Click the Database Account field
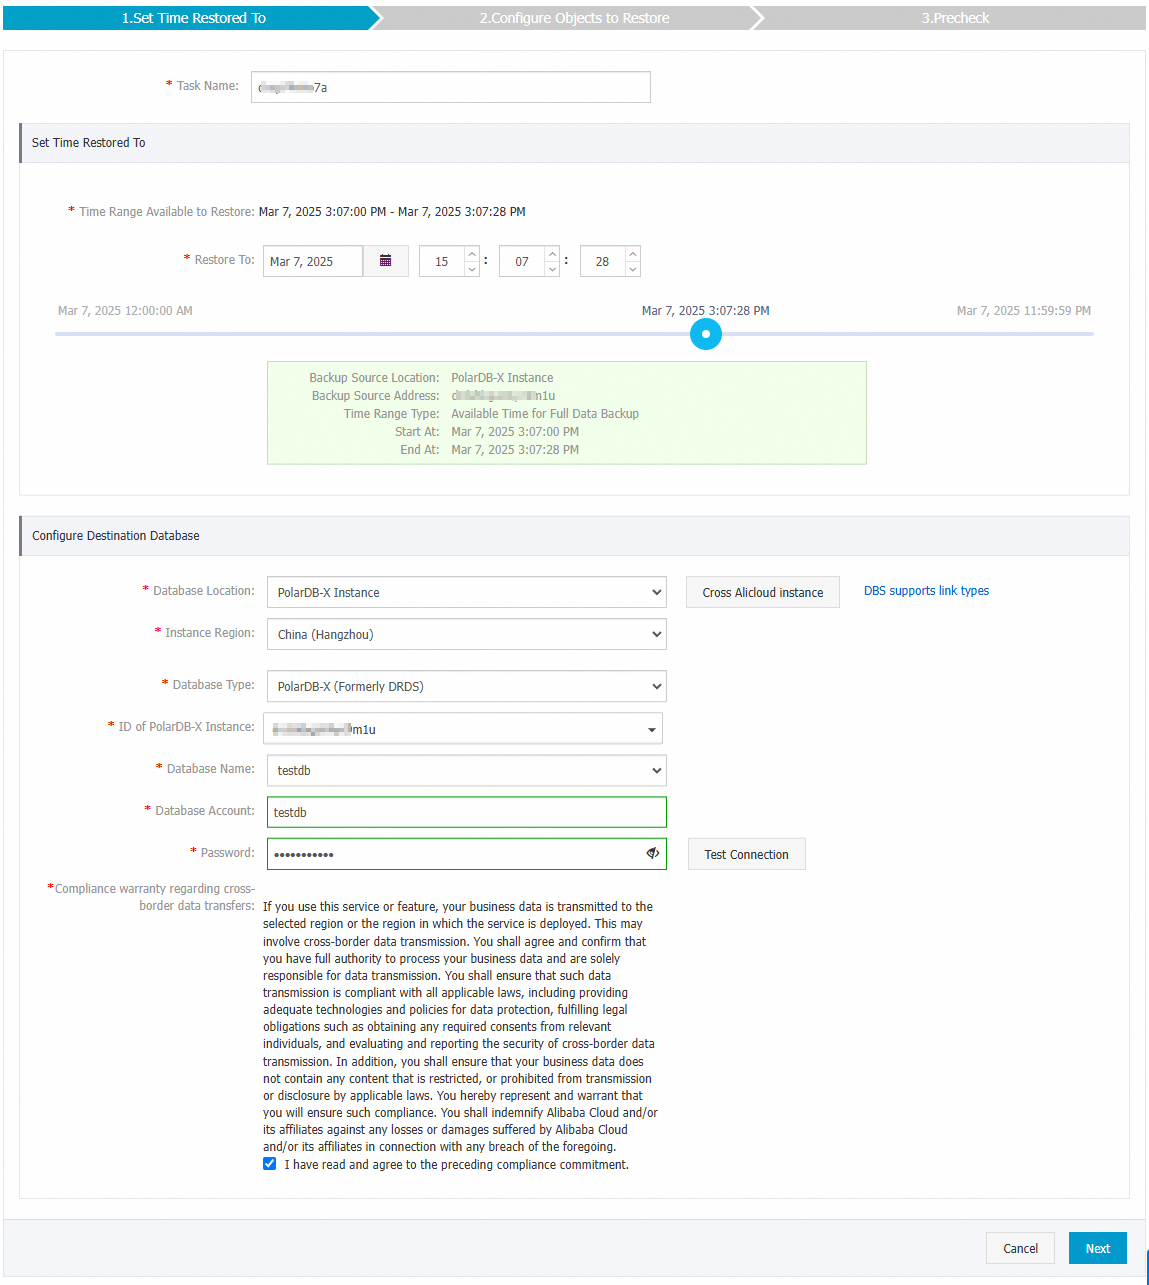1149x1285 pixels. coord(467,812)
